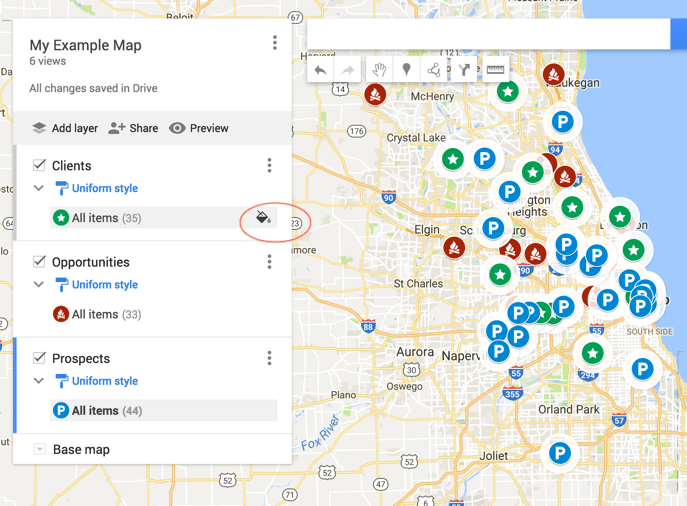Click the Preview eye icon

pyautogui.click(x=177, y=128)
